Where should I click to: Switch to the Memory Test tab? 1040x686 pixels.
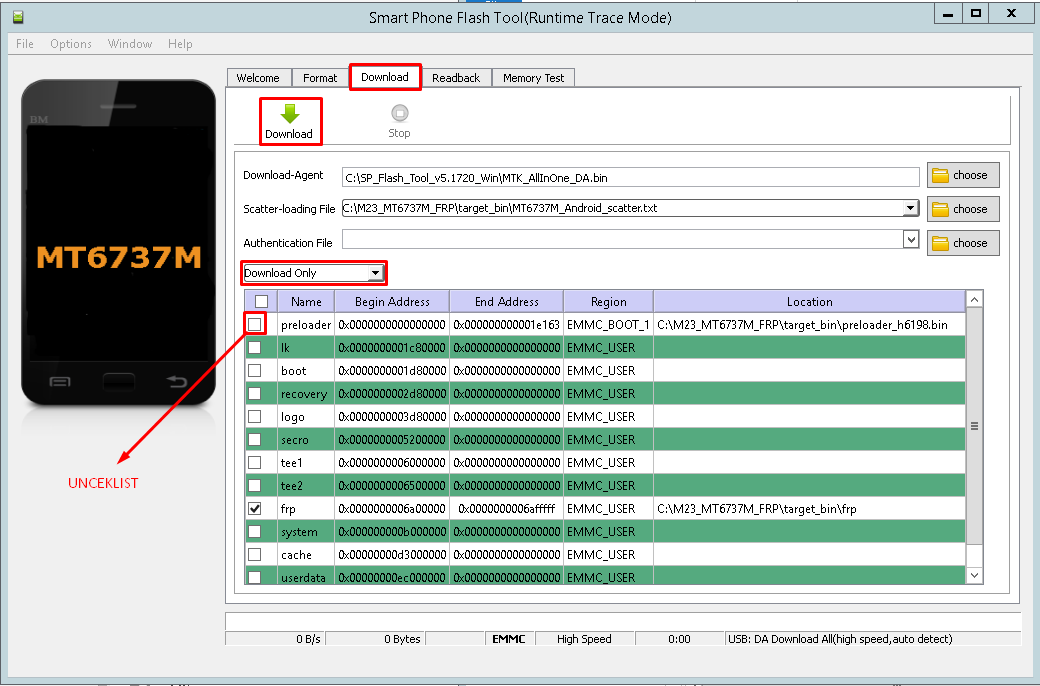[533, 77]
